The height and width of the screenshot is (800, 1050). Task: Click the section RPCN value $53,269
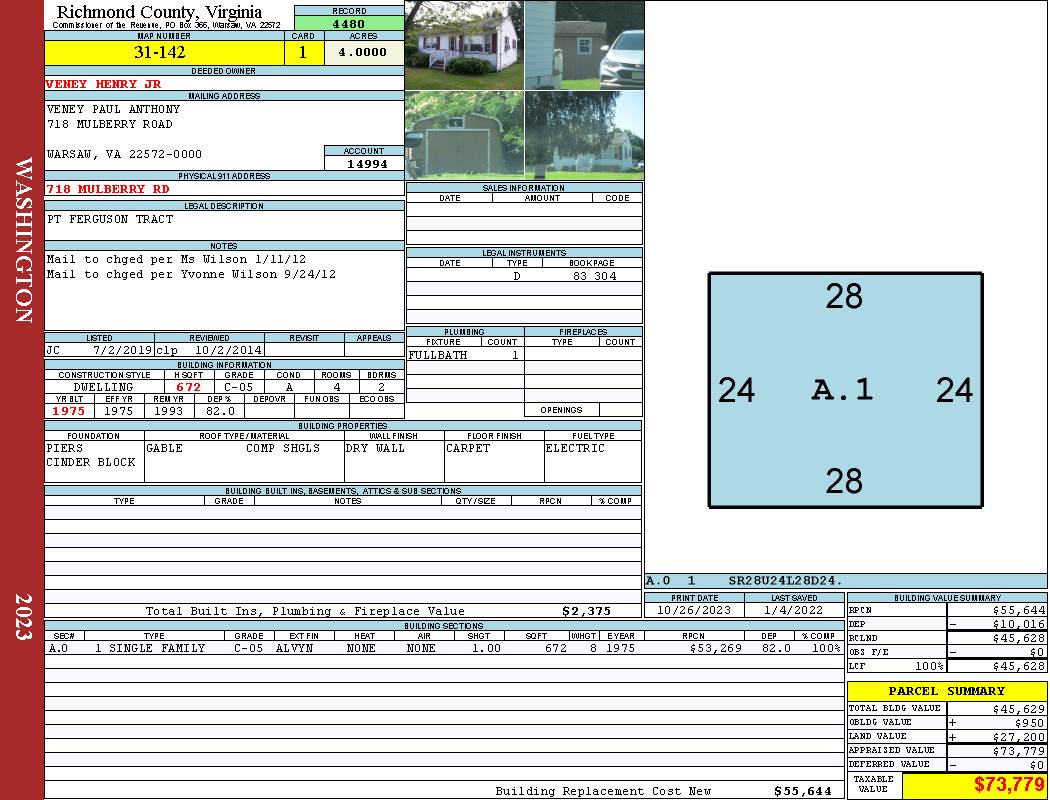(715, 649)
